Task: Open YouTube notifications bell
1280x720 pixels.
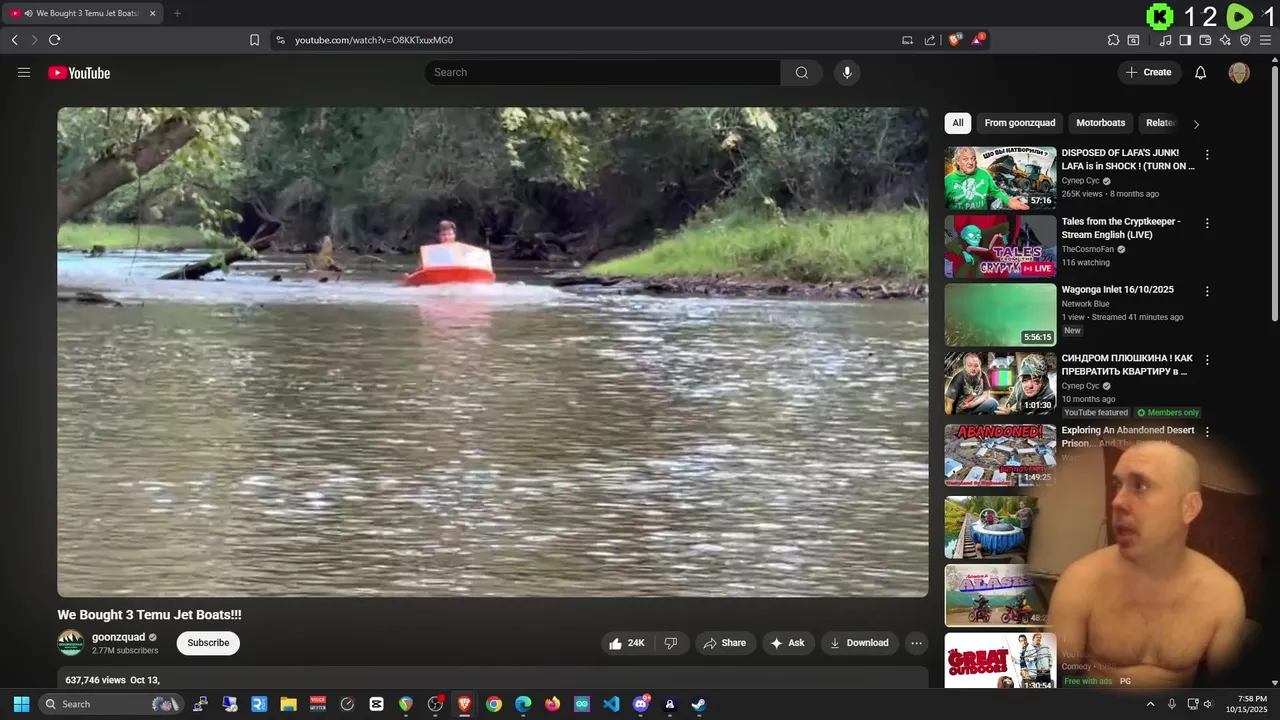Action: [1201, 72]
